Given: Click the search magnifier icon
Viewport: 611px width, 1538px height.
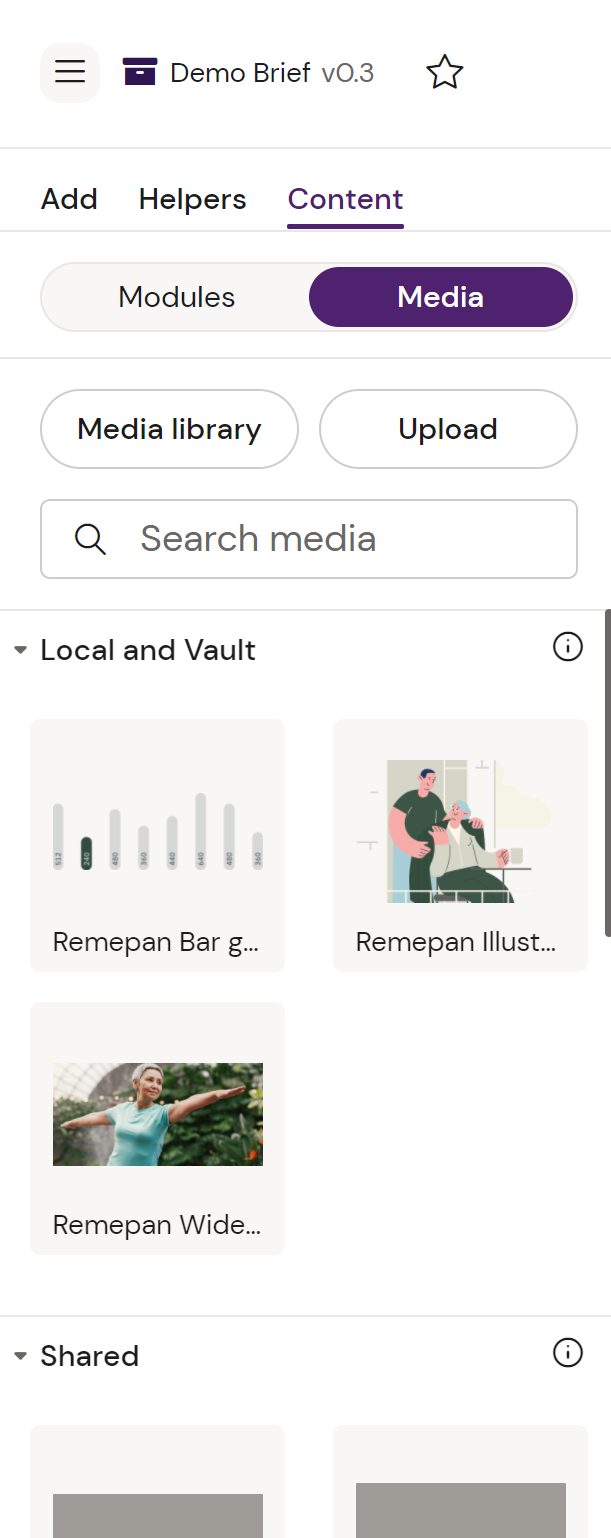Looking at the screenshot, I should point(90,539).
